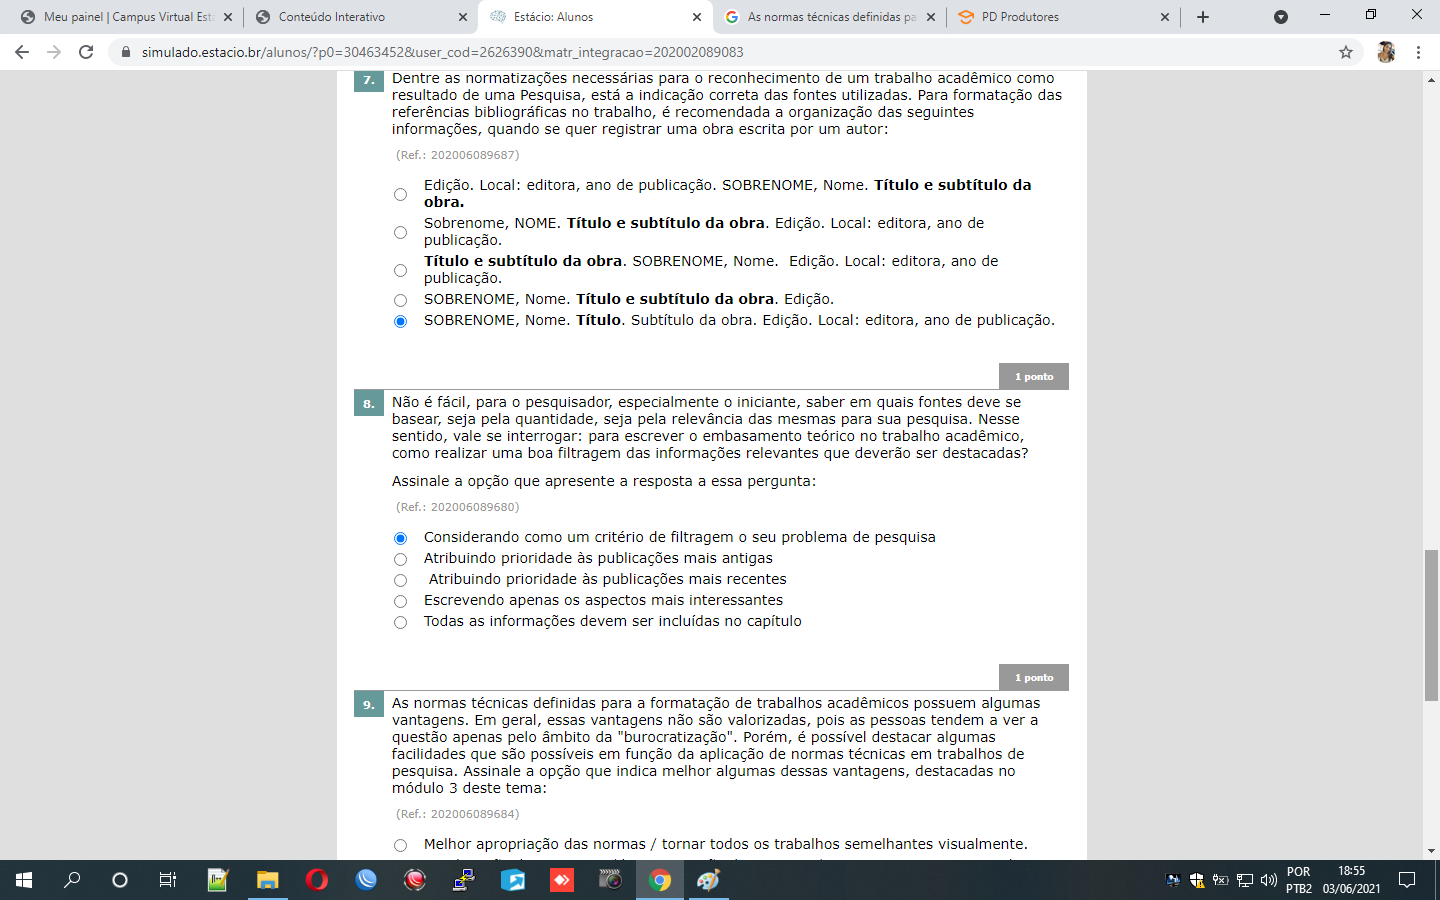Click the volume icon in system tray
The width and height of the screenshot is (1440, 900).
click(x=1268, y=880)
